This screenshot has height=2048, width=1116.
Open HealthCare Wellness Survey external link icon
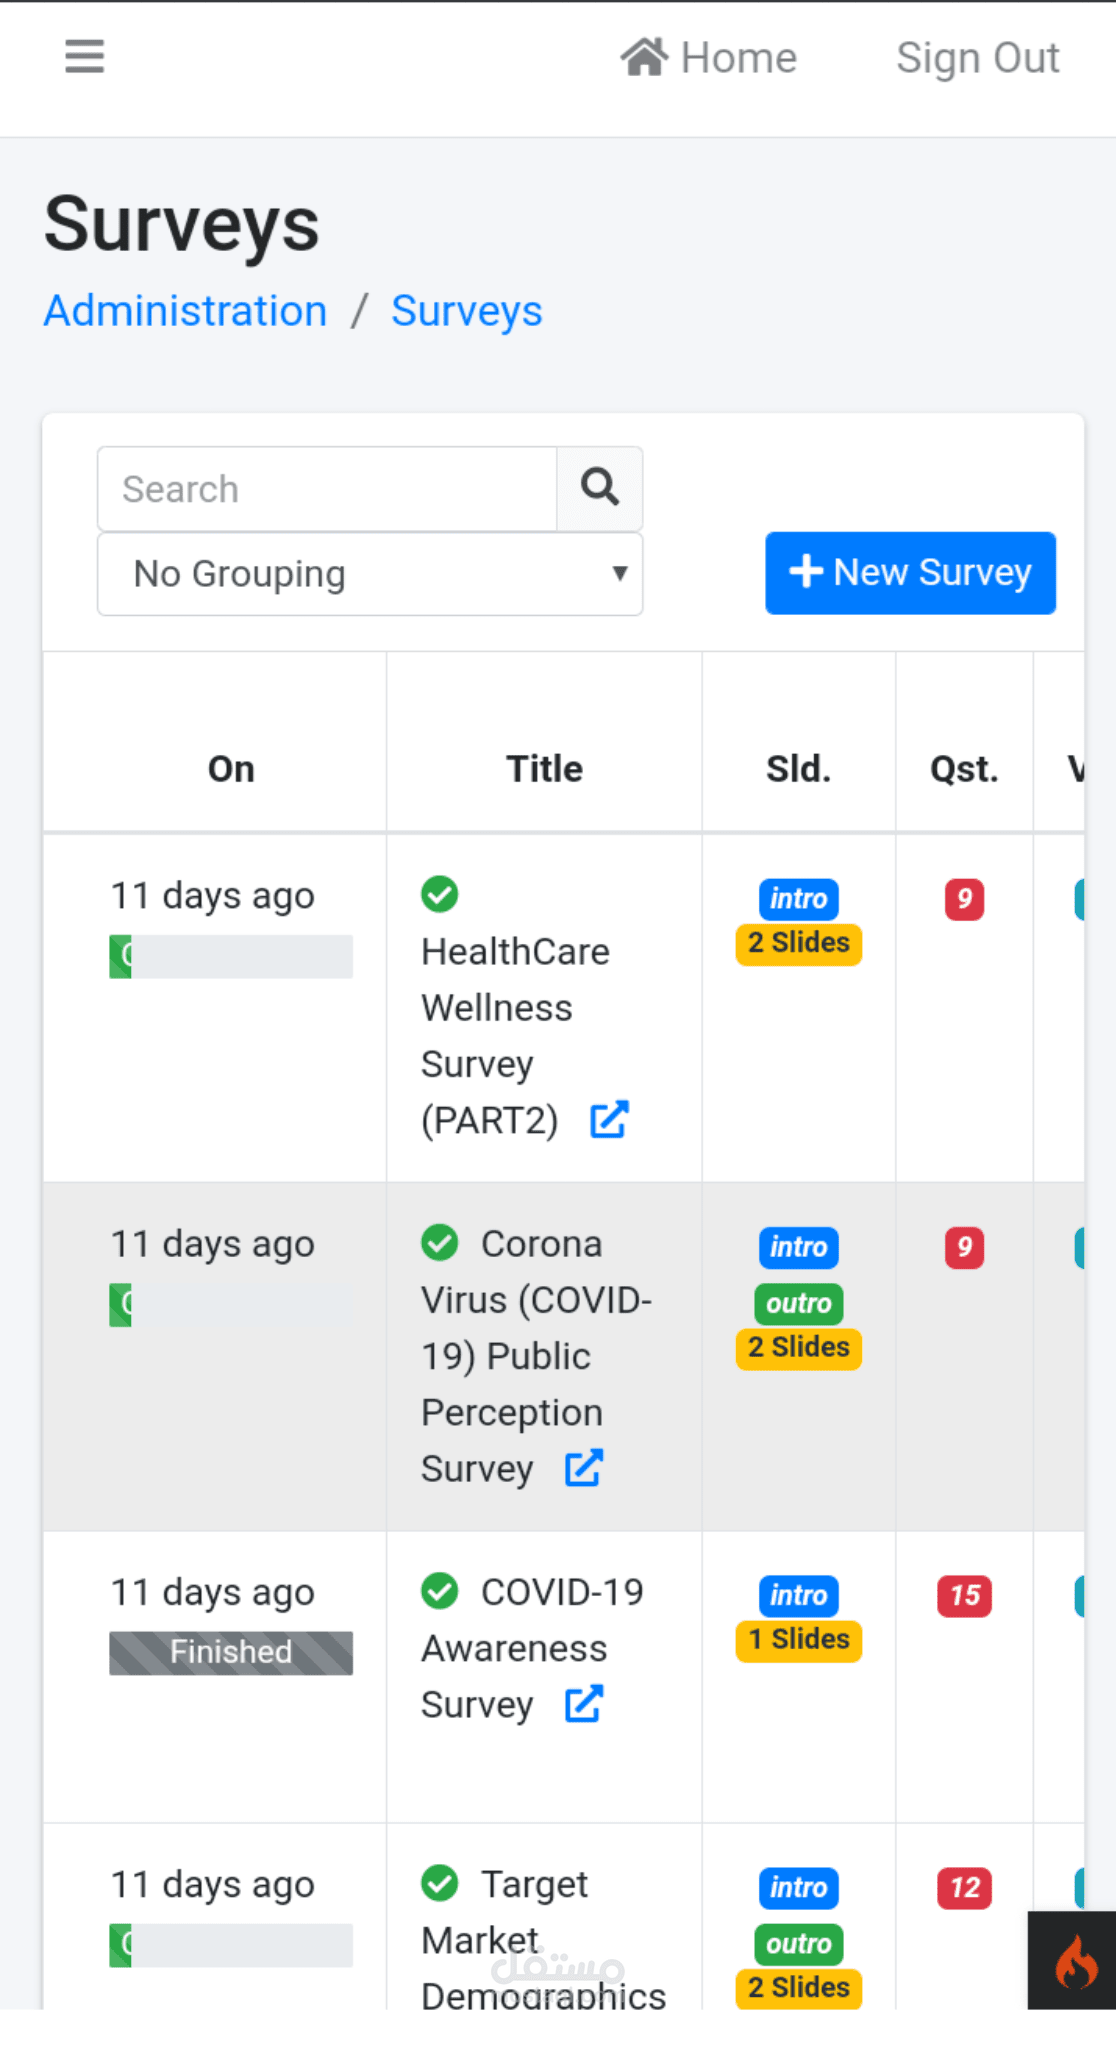609,1120
